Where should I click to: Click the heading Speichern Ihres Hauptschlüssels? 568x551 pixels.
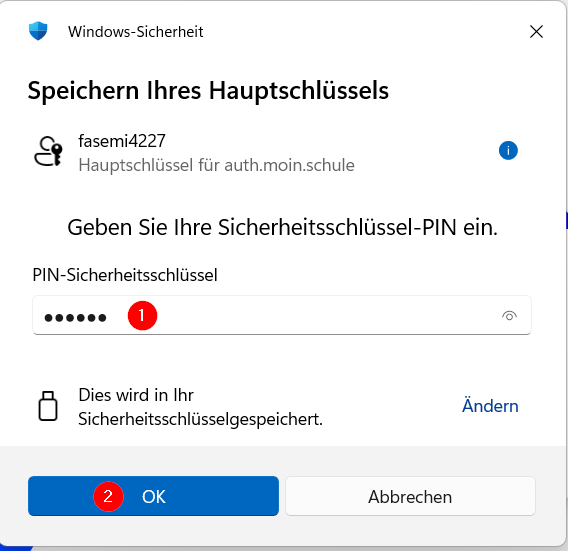[x=208, y=90]
